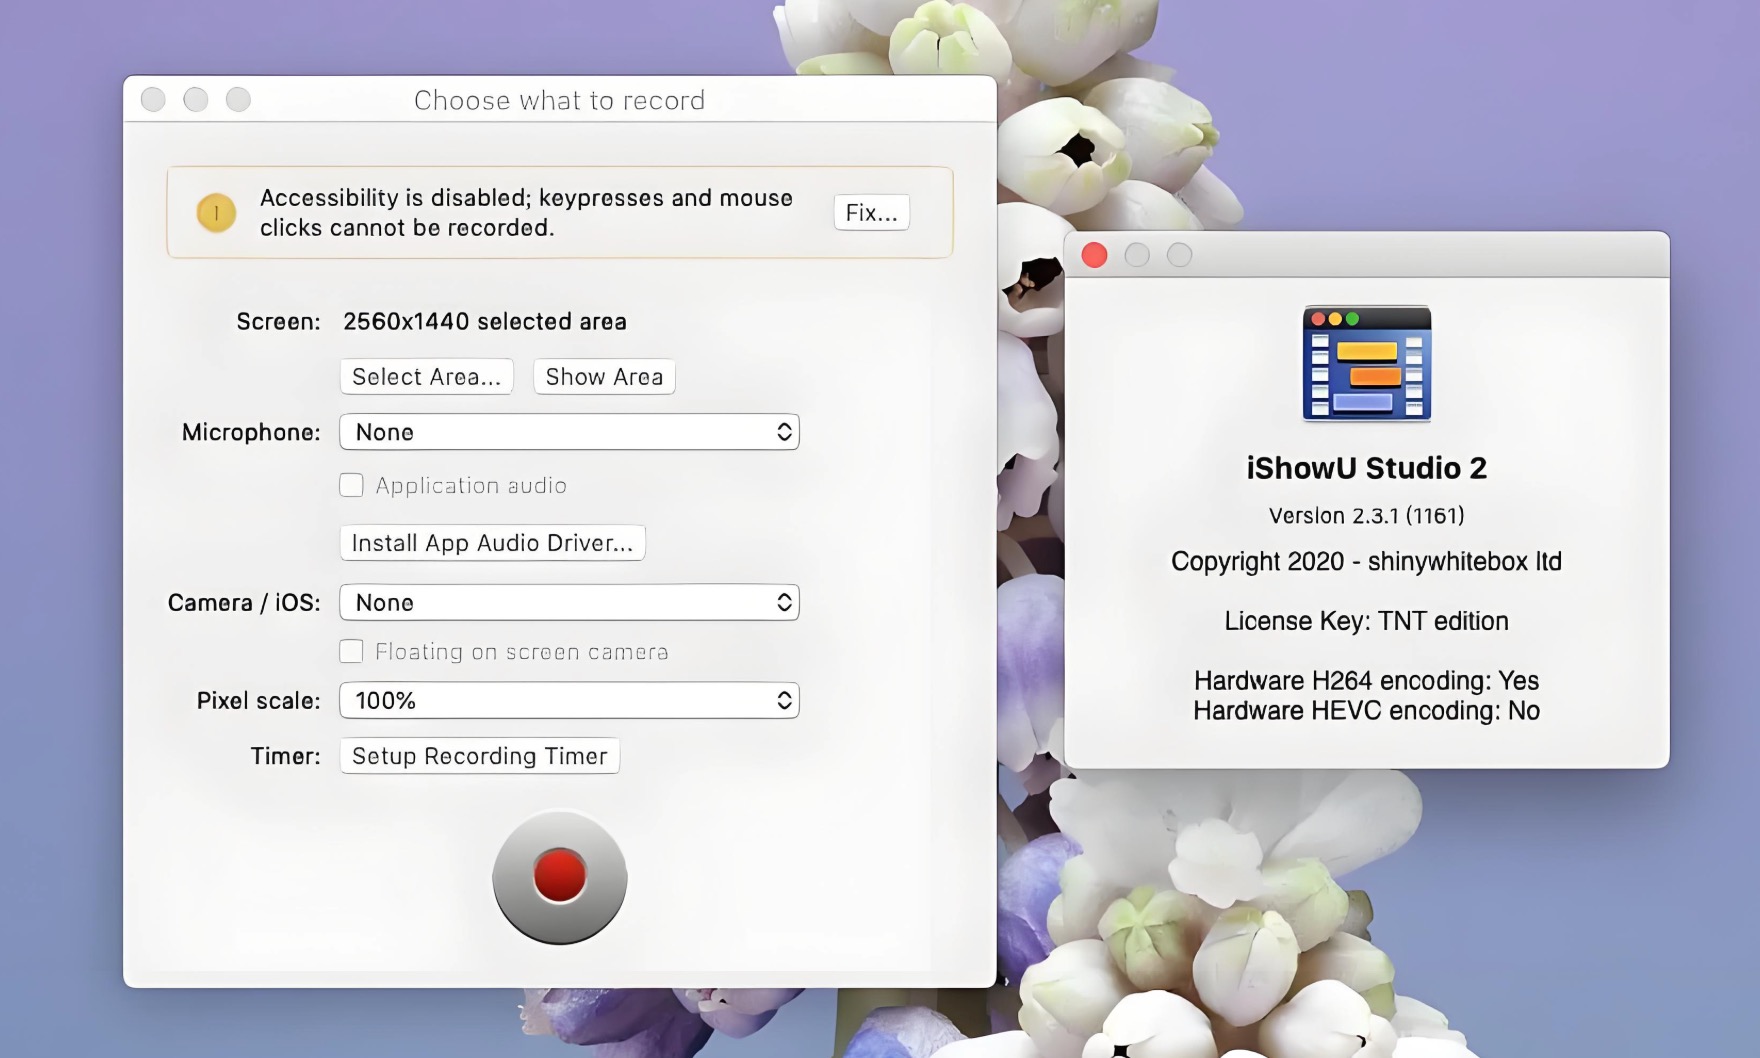Open the Pixel scale dropdown showing 100%
This screenshot has height=1058, width=1760.
[569, 700]
